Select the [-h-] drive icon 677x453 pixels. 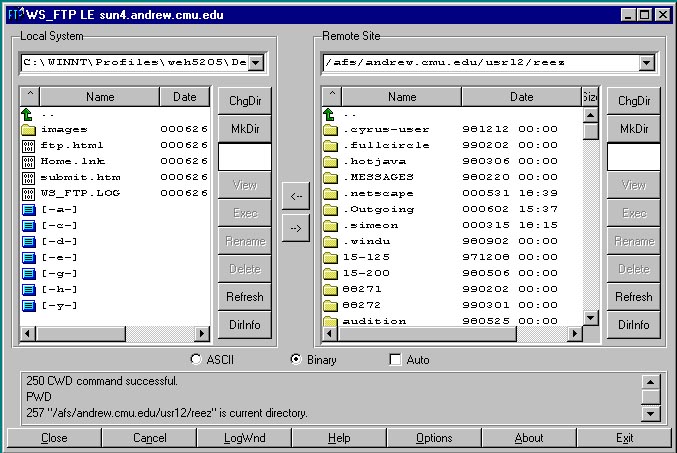coord(28,290)
